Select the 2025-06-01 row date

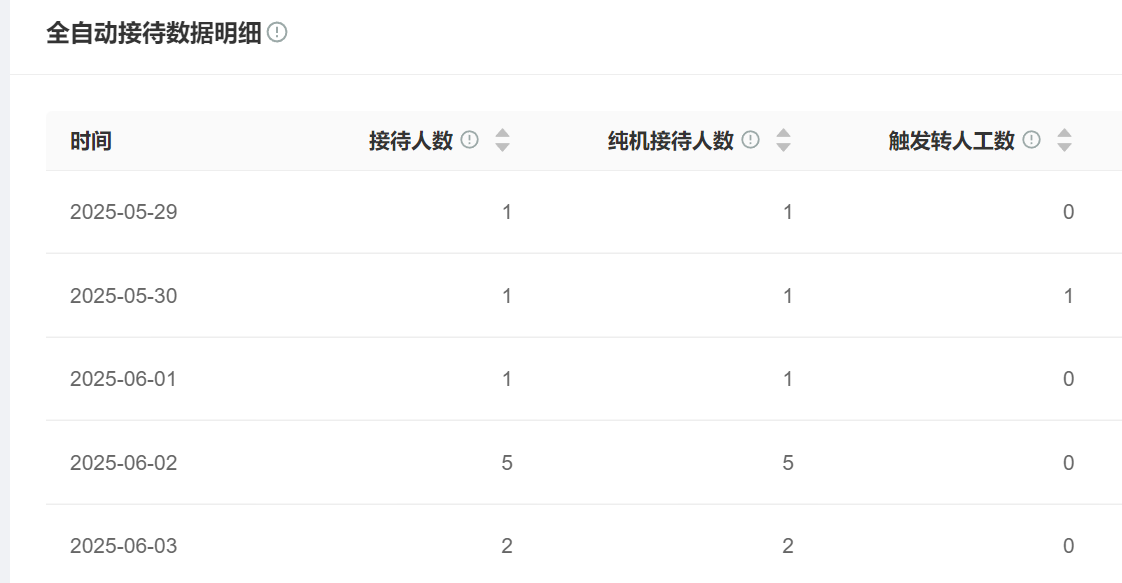click(123, 378)
